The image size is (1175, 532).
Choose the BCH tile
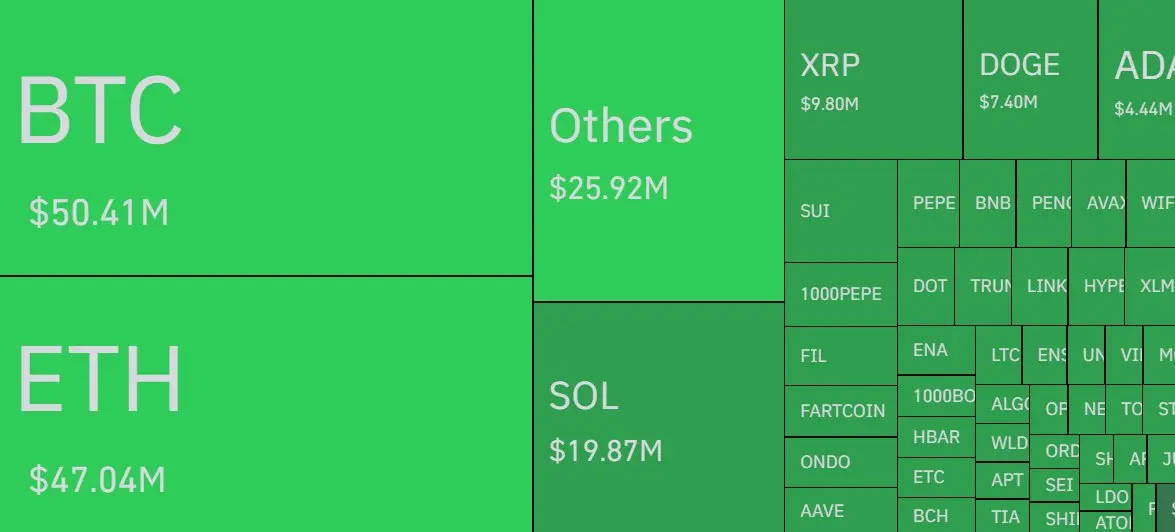937,516
